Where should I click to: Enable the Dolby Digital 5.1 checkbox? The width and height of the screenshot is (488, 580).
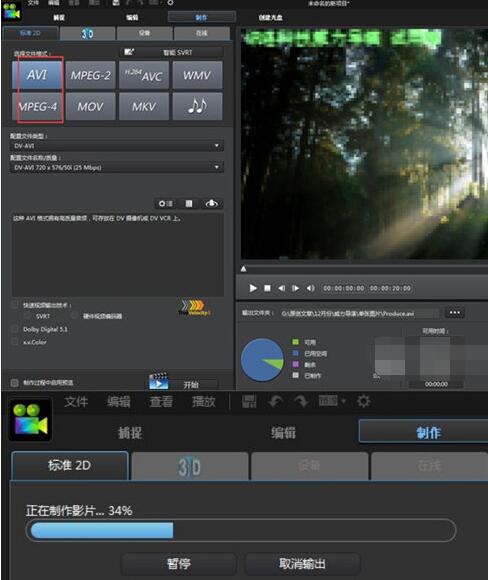(x=15, y=329)
